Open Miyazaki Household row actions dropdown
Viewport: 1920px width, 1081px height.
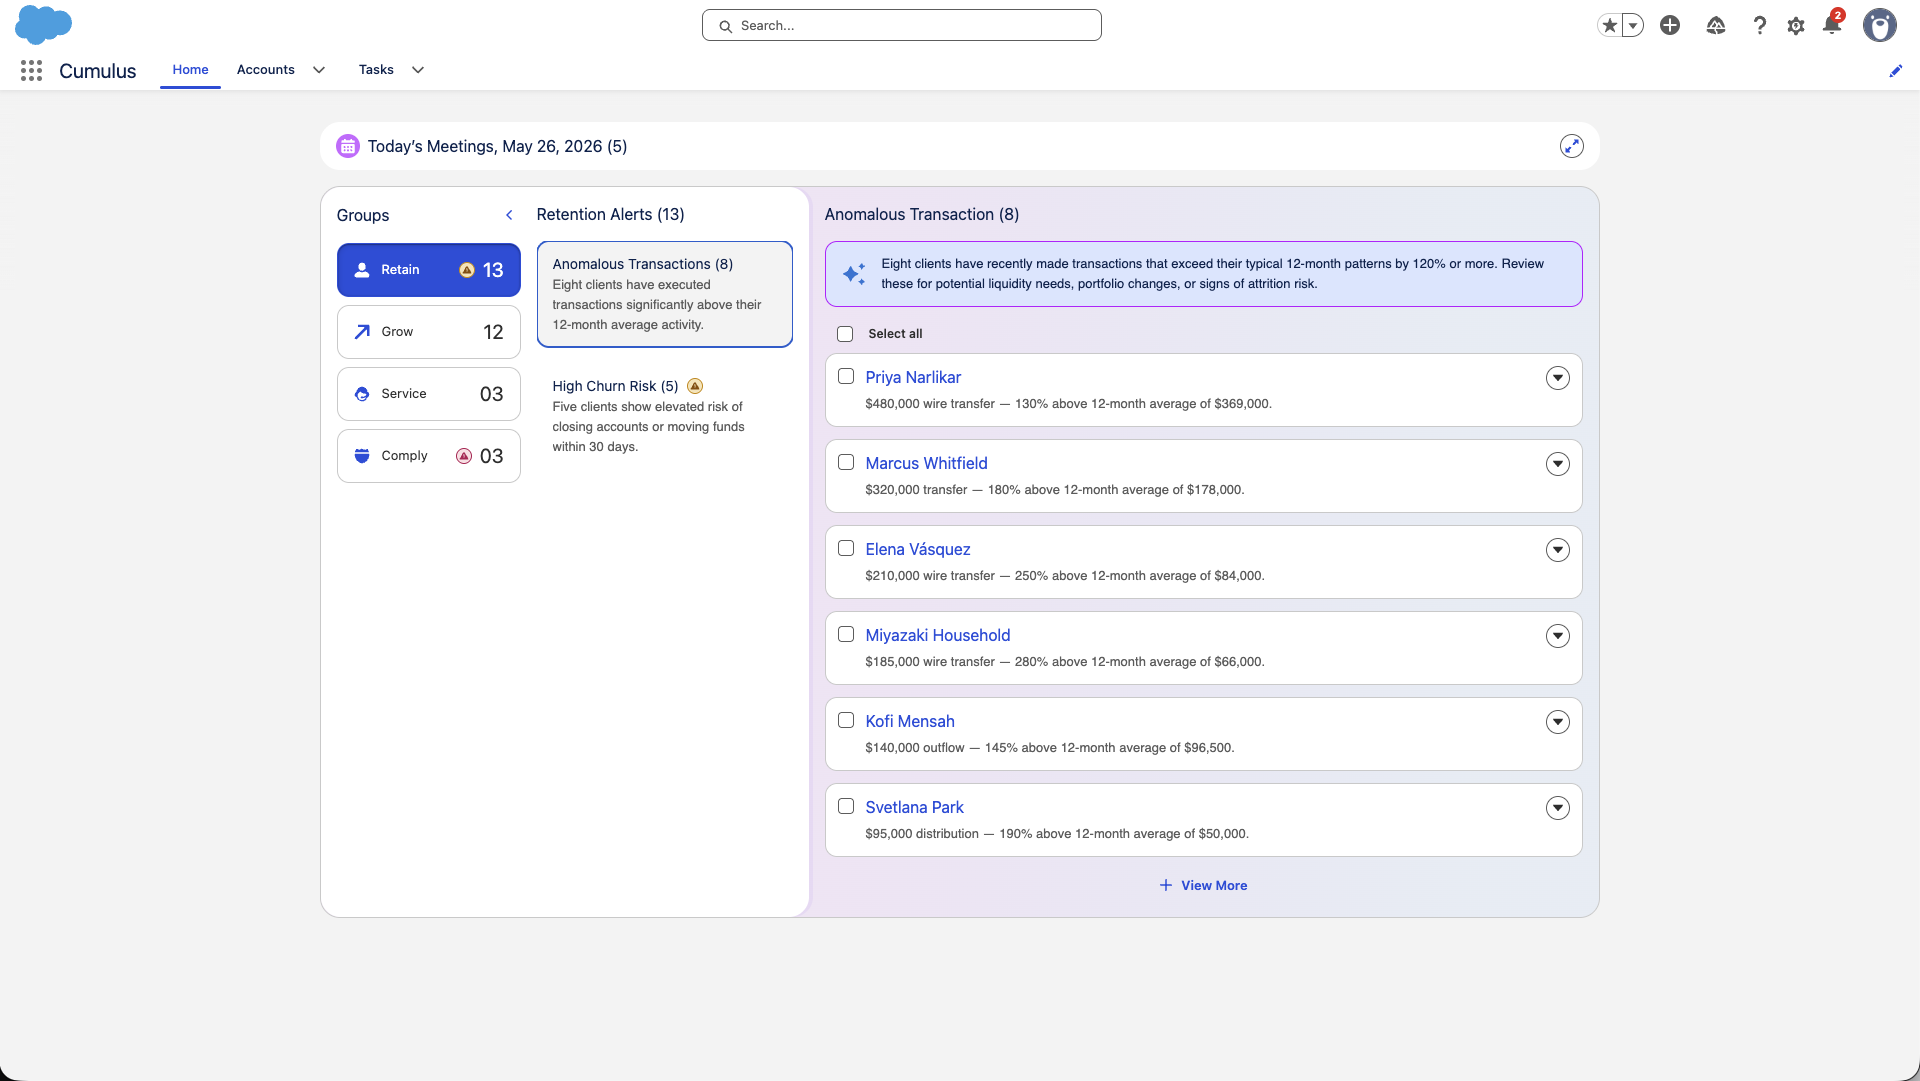[1558, 636]
